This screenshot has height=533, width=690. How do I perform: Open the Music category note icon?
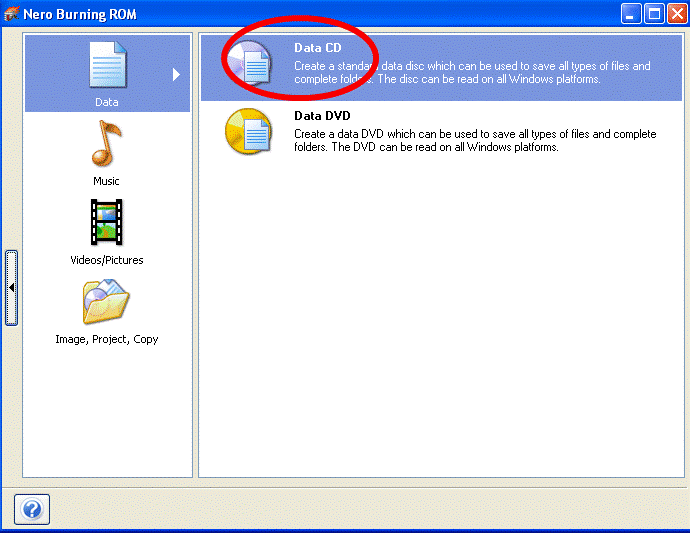(106, 143)
